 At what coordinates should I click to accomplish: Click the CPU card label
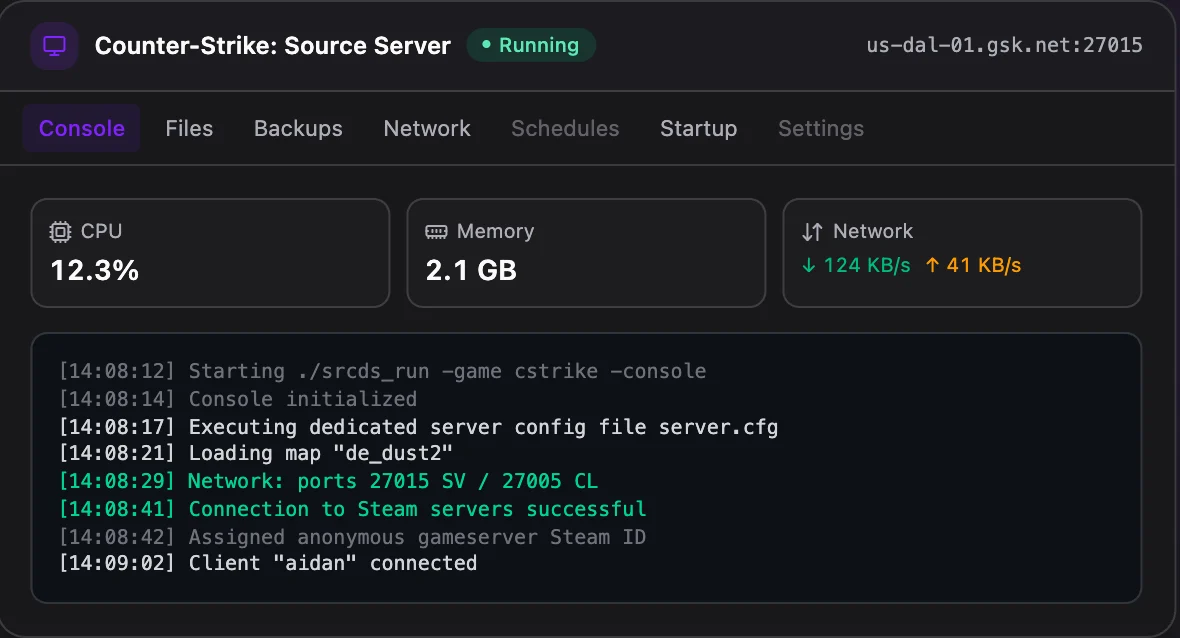tap(102, 231)
